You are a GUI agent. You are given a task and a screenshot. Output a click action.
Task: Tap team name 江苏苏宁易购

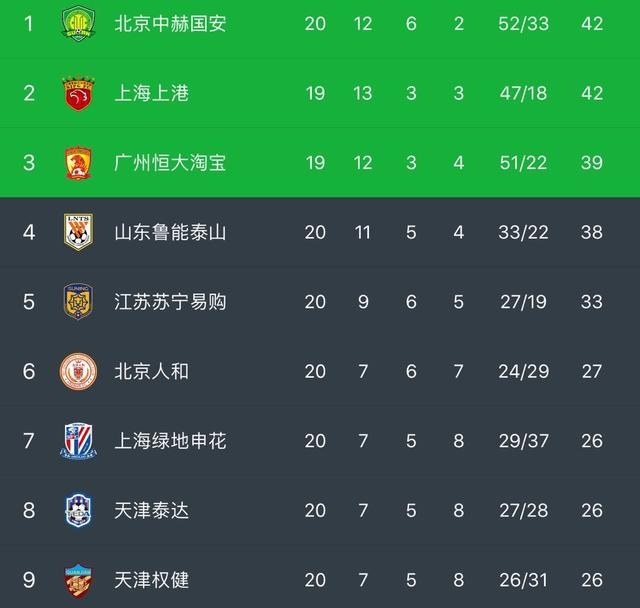[170, 302]
